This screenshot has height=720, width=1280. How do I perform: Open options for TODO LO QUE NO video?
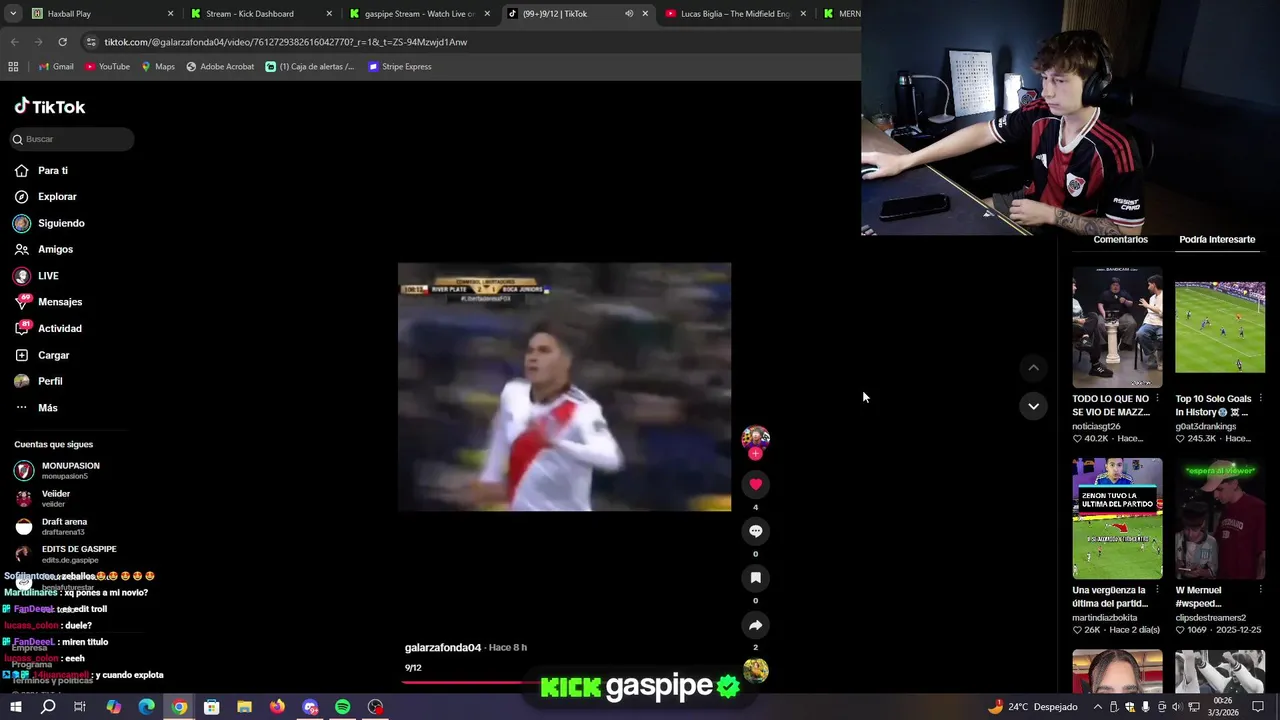coord(1157,398)
